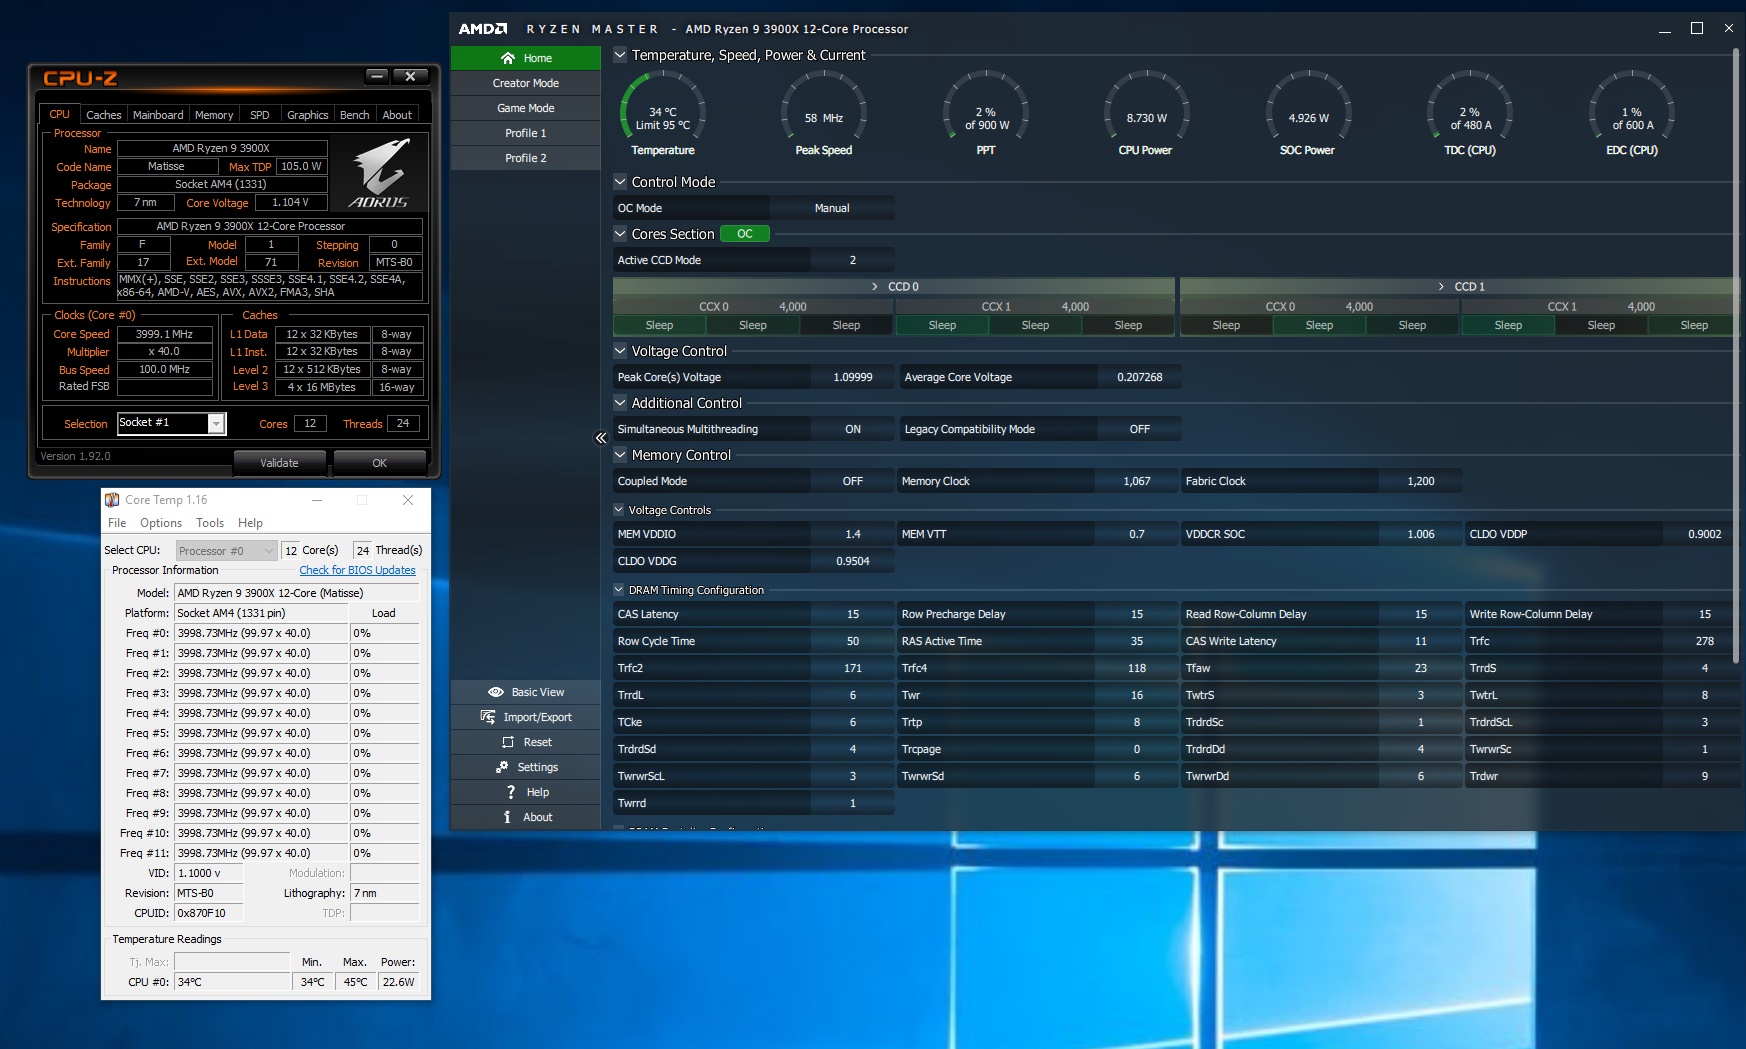Click the Reset icon in sidebar
The image size is (1746, 1049).
[x=508, y=742]
